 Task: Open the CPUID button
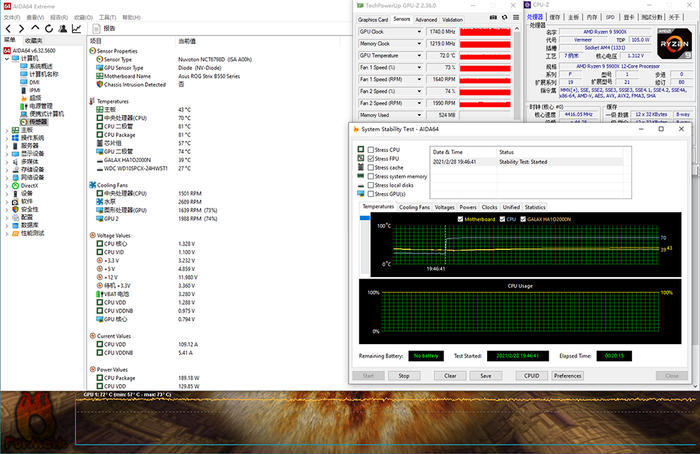click(x=532, y=376)
